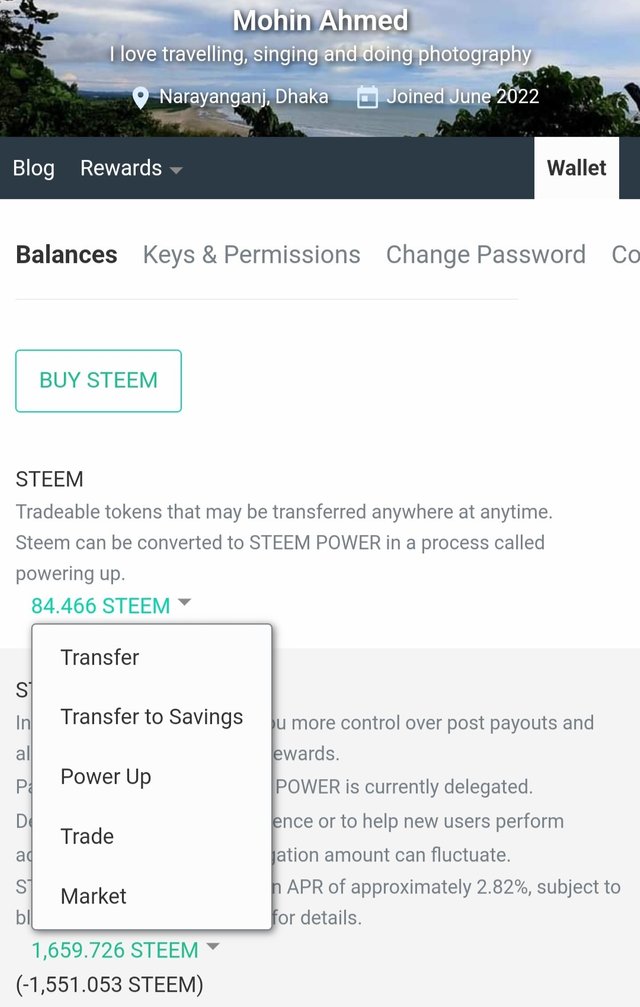Open the Blog tab
The height and width of the screenshot is (1007, 640).
[x=34, y=168]
